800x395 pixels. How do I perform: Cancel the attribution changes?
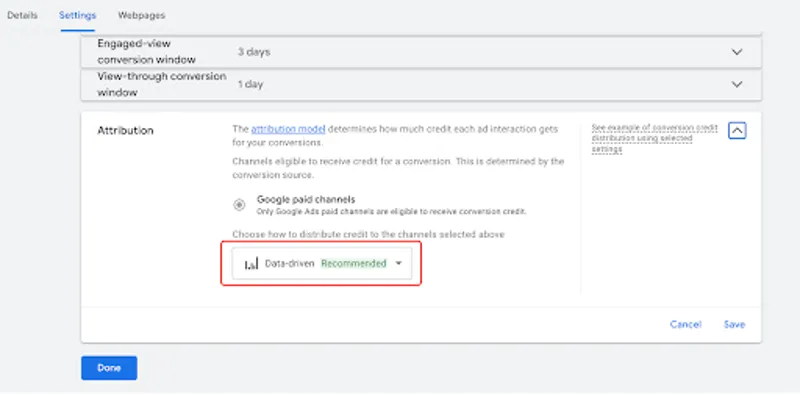686,325
